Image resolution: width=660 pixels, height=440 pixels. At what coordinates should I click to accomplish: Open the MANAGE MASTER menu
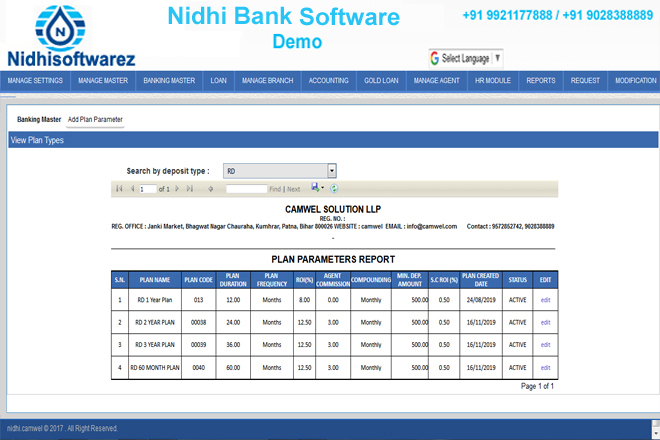tap(103, 81)
